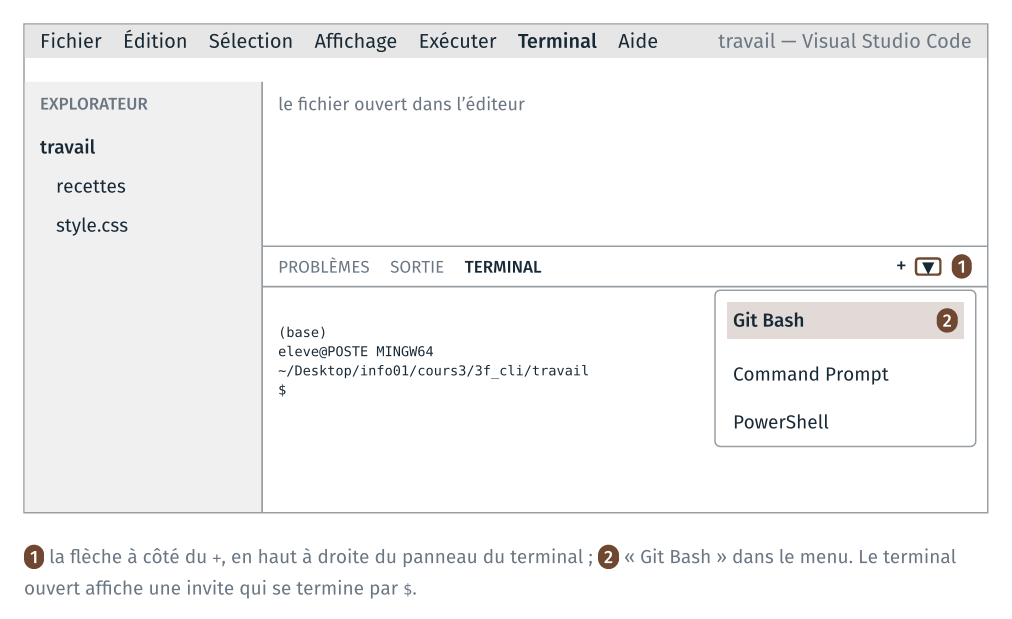Image resolution: width=1012 pixels, height=619 pixels.
Task: Click the eleve@POSTE MINGW64 line
Action: pos(356,352)
